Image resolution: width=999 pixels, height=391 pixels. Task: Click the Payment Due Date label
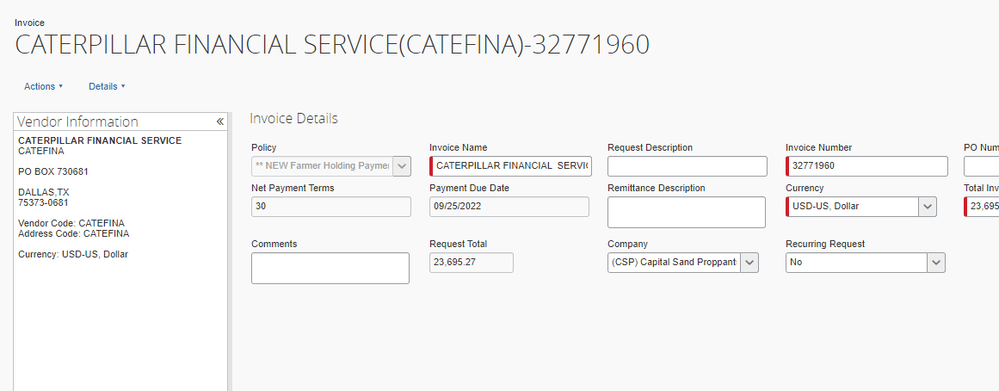coord(469,188)
